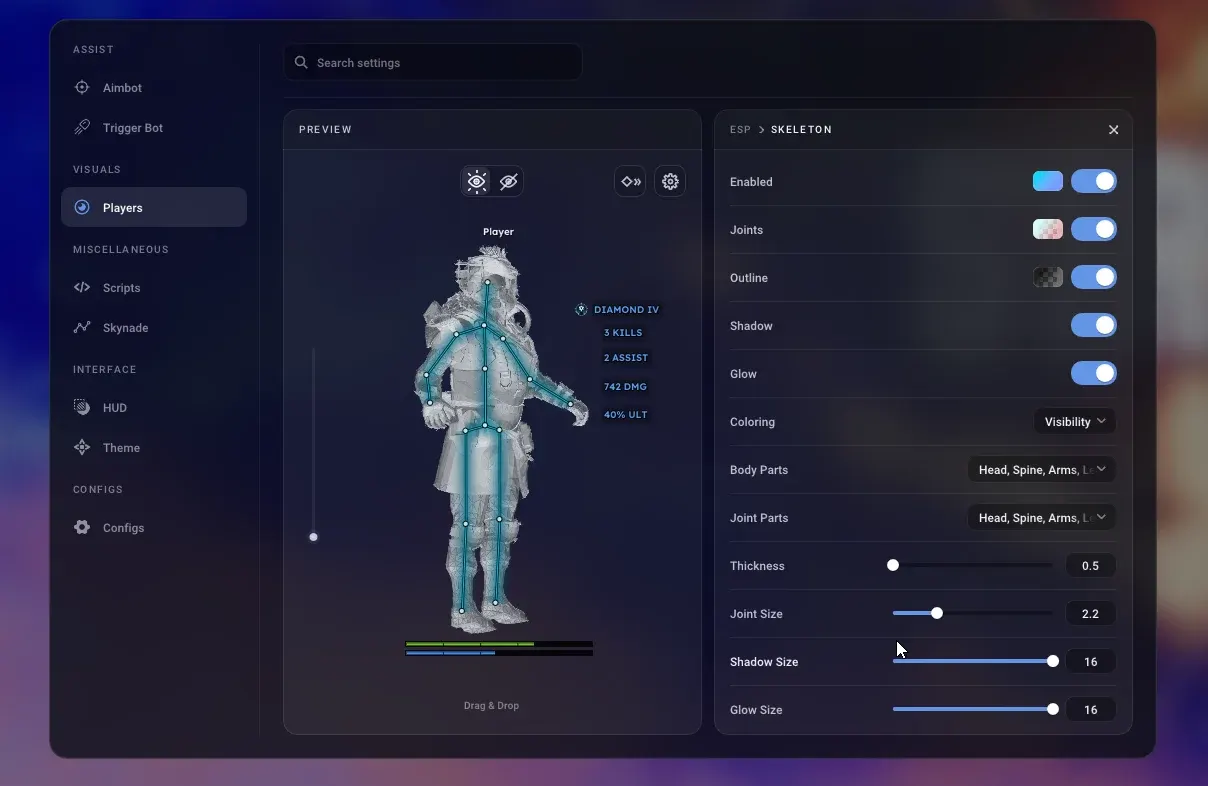Image resolution: width=1208 pixels, height=786 pixels.
Task: Click the HUD icon in sidebar
Action: [82, 408]
